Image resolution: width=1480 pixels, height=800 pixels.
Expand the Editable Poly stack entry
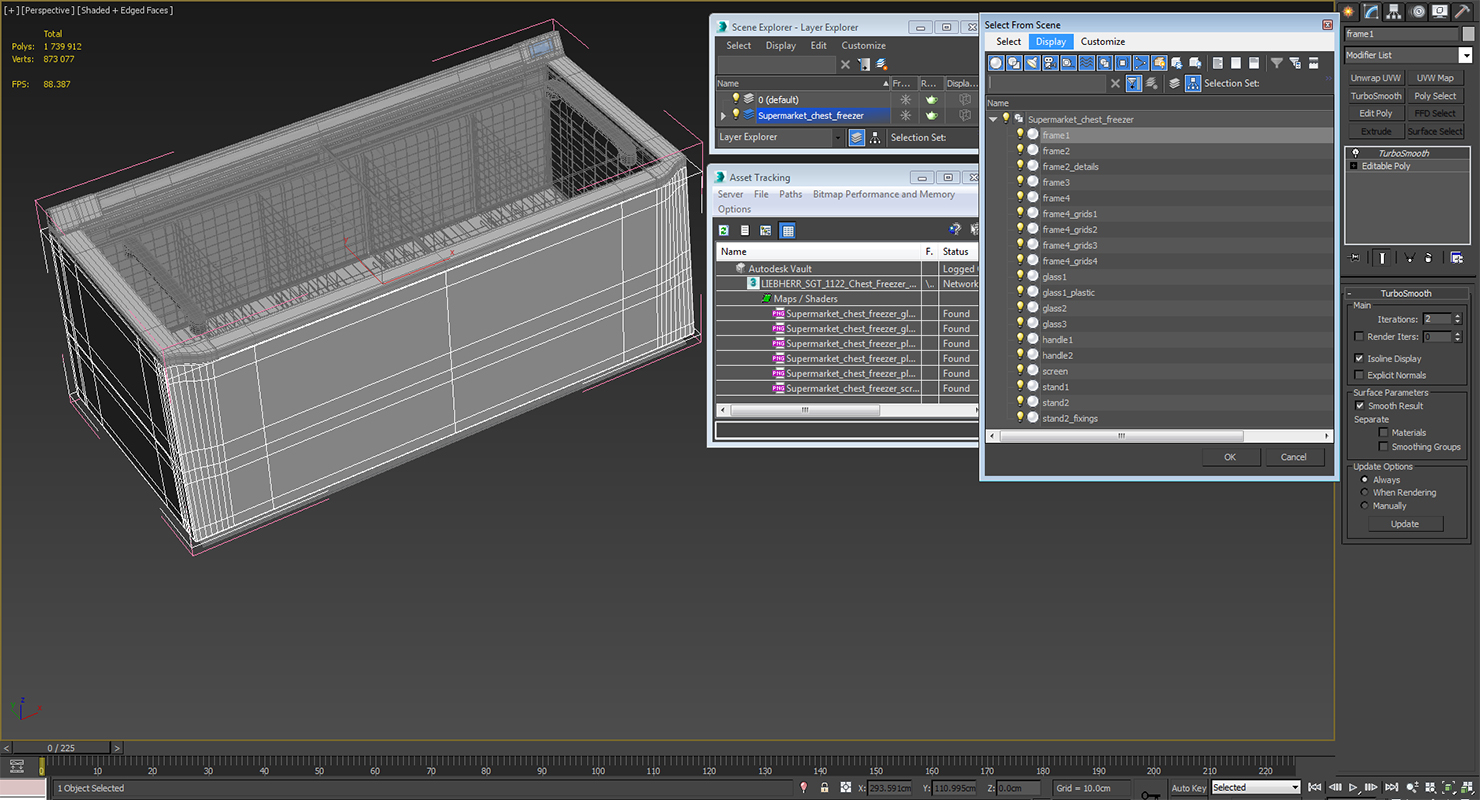tap(1354, 166)
